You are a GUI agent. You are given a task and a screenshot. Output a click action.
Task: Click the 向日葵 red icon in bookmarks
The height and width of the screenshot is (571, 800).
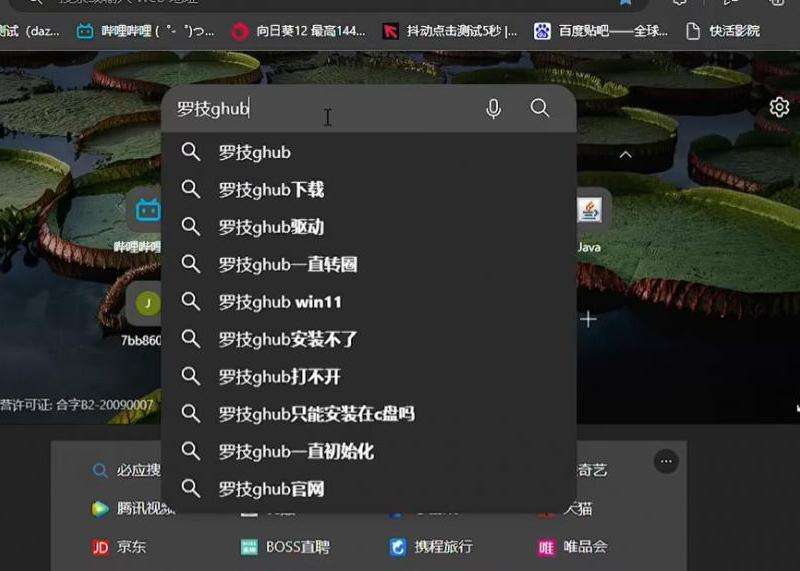point(239,32)
